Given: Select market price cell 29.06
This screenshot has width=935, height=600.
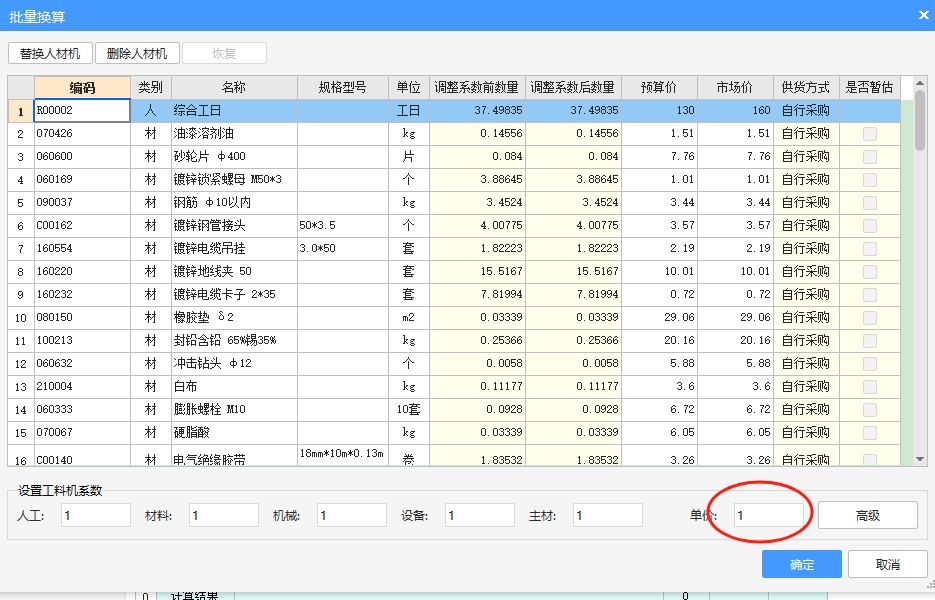Looking at the screenshot, I should click(x=735, y=317).
